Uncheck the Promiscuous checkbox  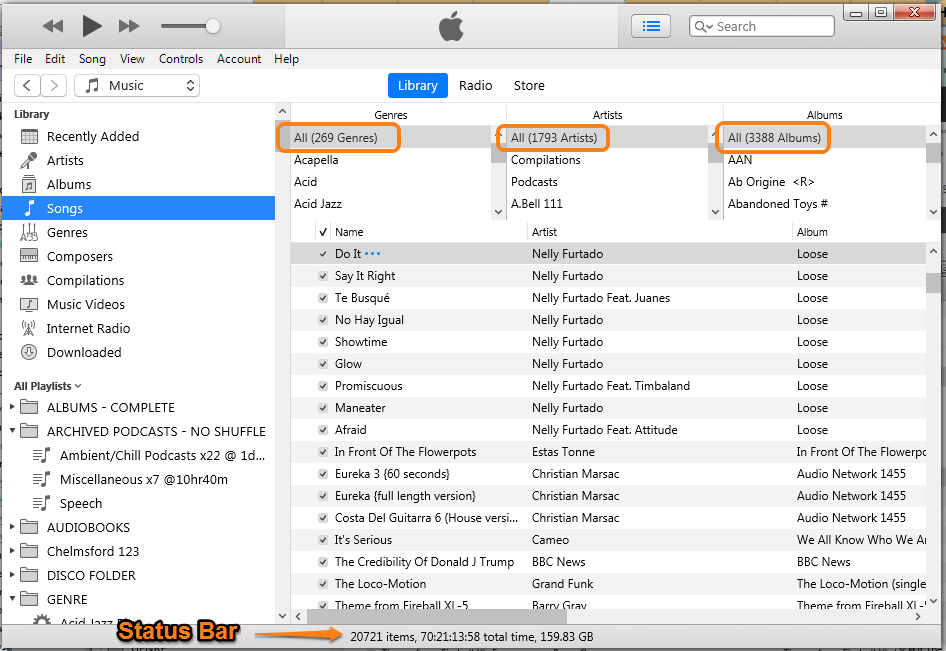[x=323, y=386]
